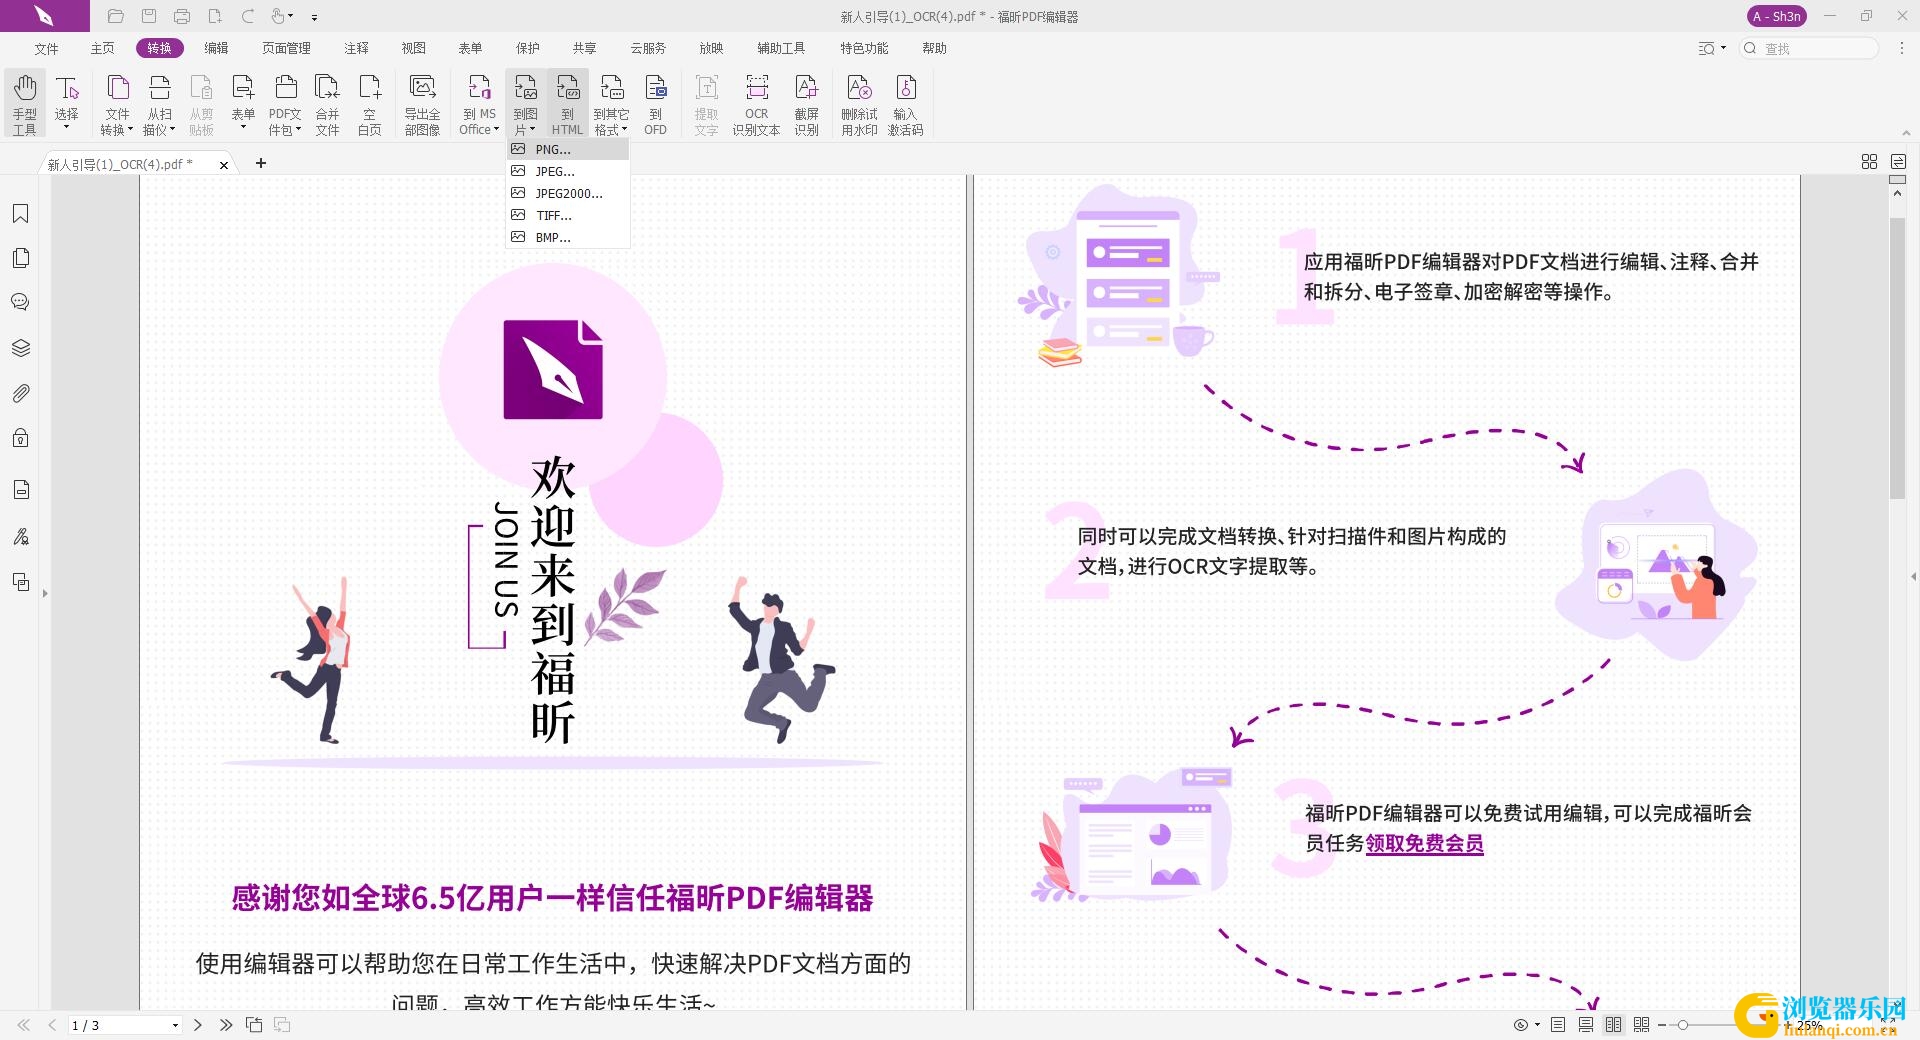The width and height of the screenshot is (1920, 1040).
Task: Activate the Select (选择) text tool
Action: click(x=67, y=104)
